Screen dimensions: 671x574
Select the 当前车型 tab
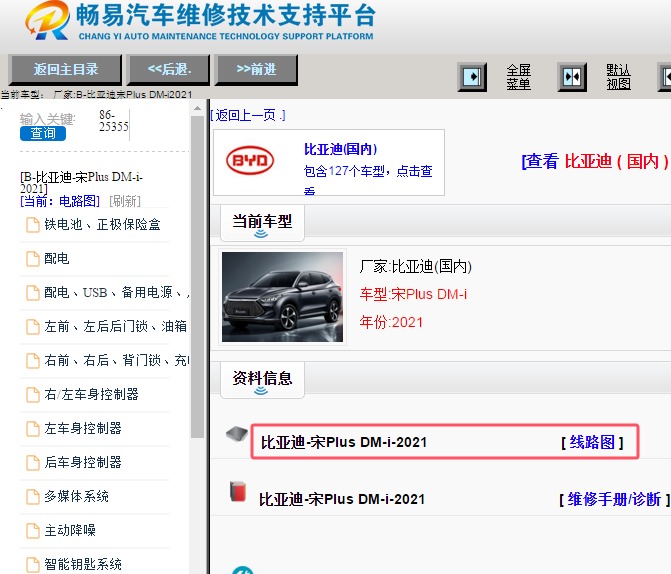click(262, 223)
